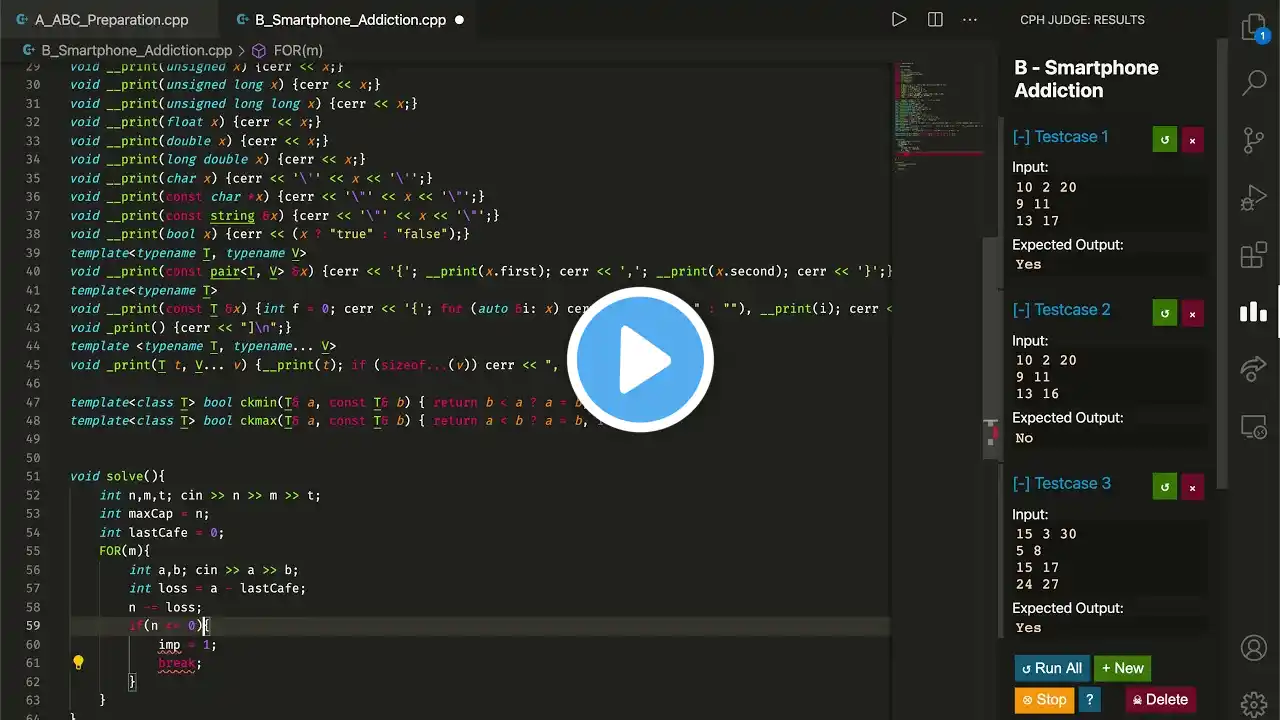
Task: Select the B_Smartphone_Addiction.cpp tab
Action: pyautogui.click(x=350, y=19)
